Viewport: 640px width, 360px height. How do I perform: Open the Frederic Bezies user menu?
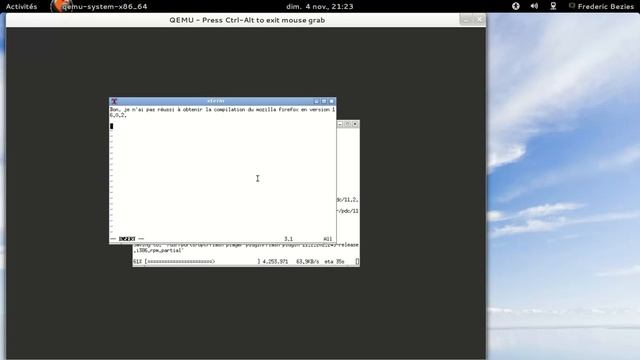[x=602, y=6]
